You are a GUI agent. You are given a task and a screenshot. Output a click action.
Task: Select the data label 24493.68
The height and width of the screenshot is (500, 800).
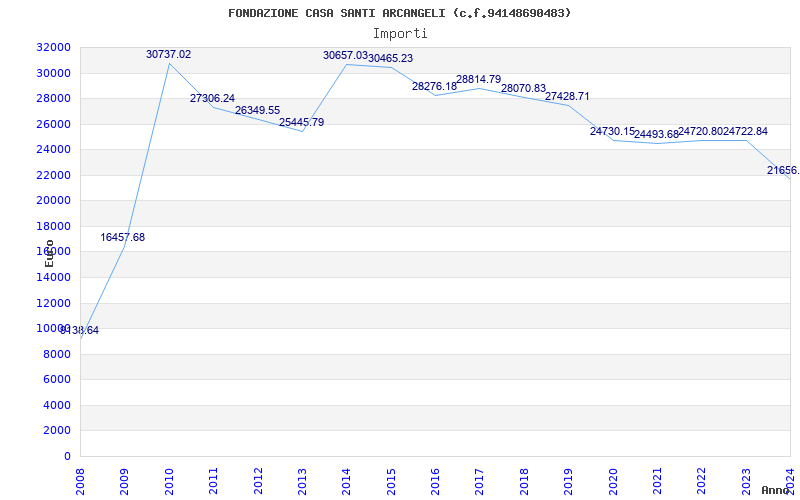coord(656,135)
